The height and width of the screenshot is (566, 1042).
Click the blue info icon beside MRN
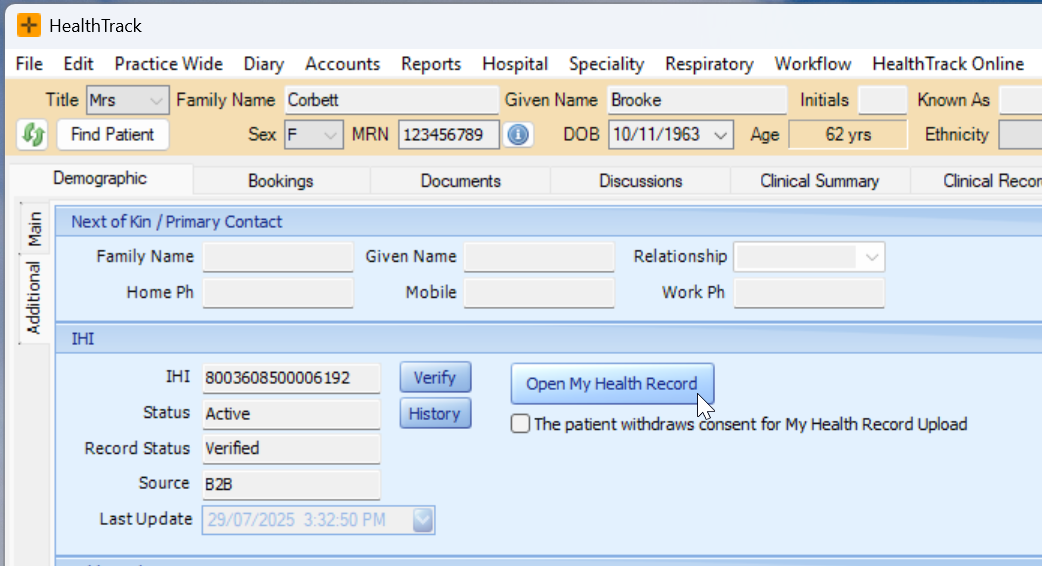[518, 135]
